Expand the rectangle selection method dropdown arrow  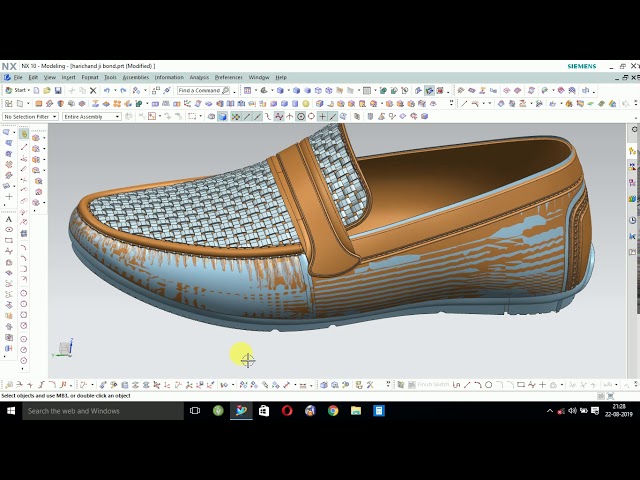201,117
